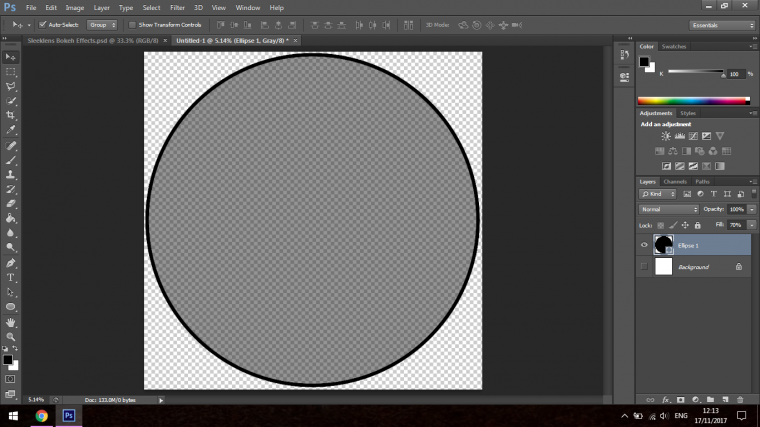The image size is (760, 427).
Task: Add a layer style (fx)
Action: pos(665,400)
